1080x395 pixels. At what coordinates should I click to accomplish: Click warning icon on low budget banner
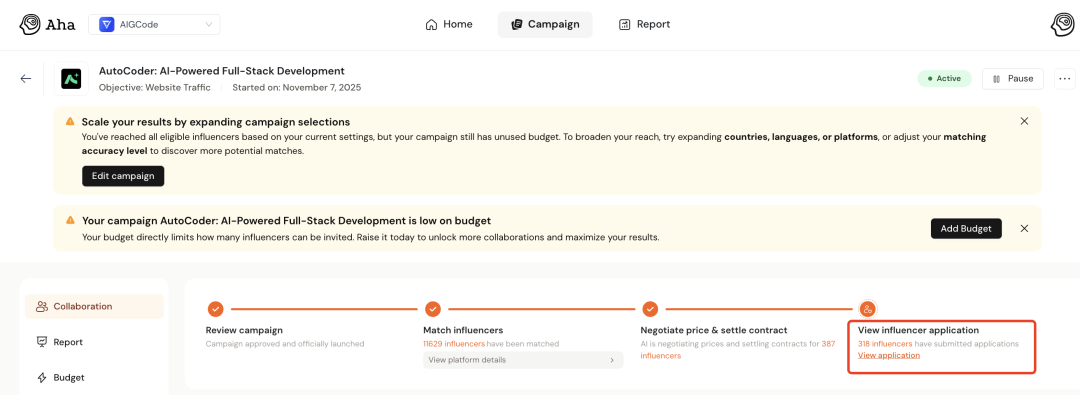tap(70, 221)
